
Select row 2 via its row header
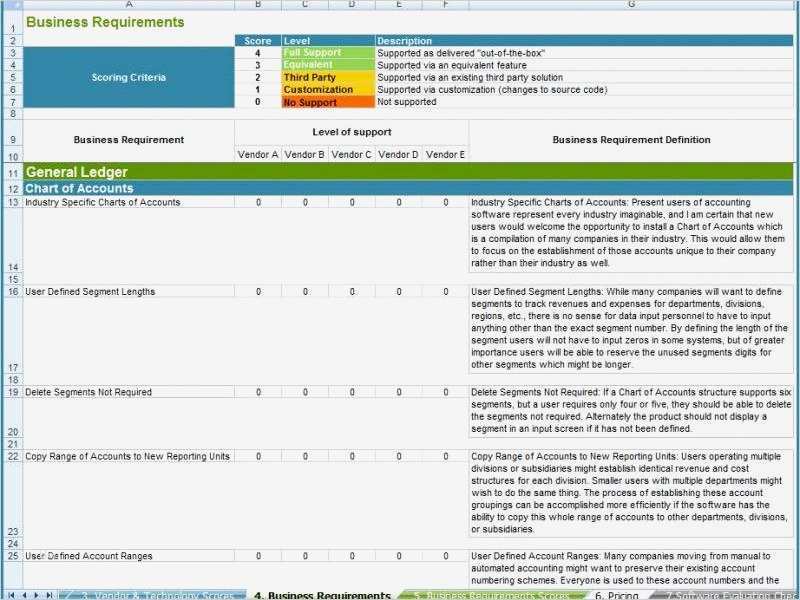click(13, 41)
